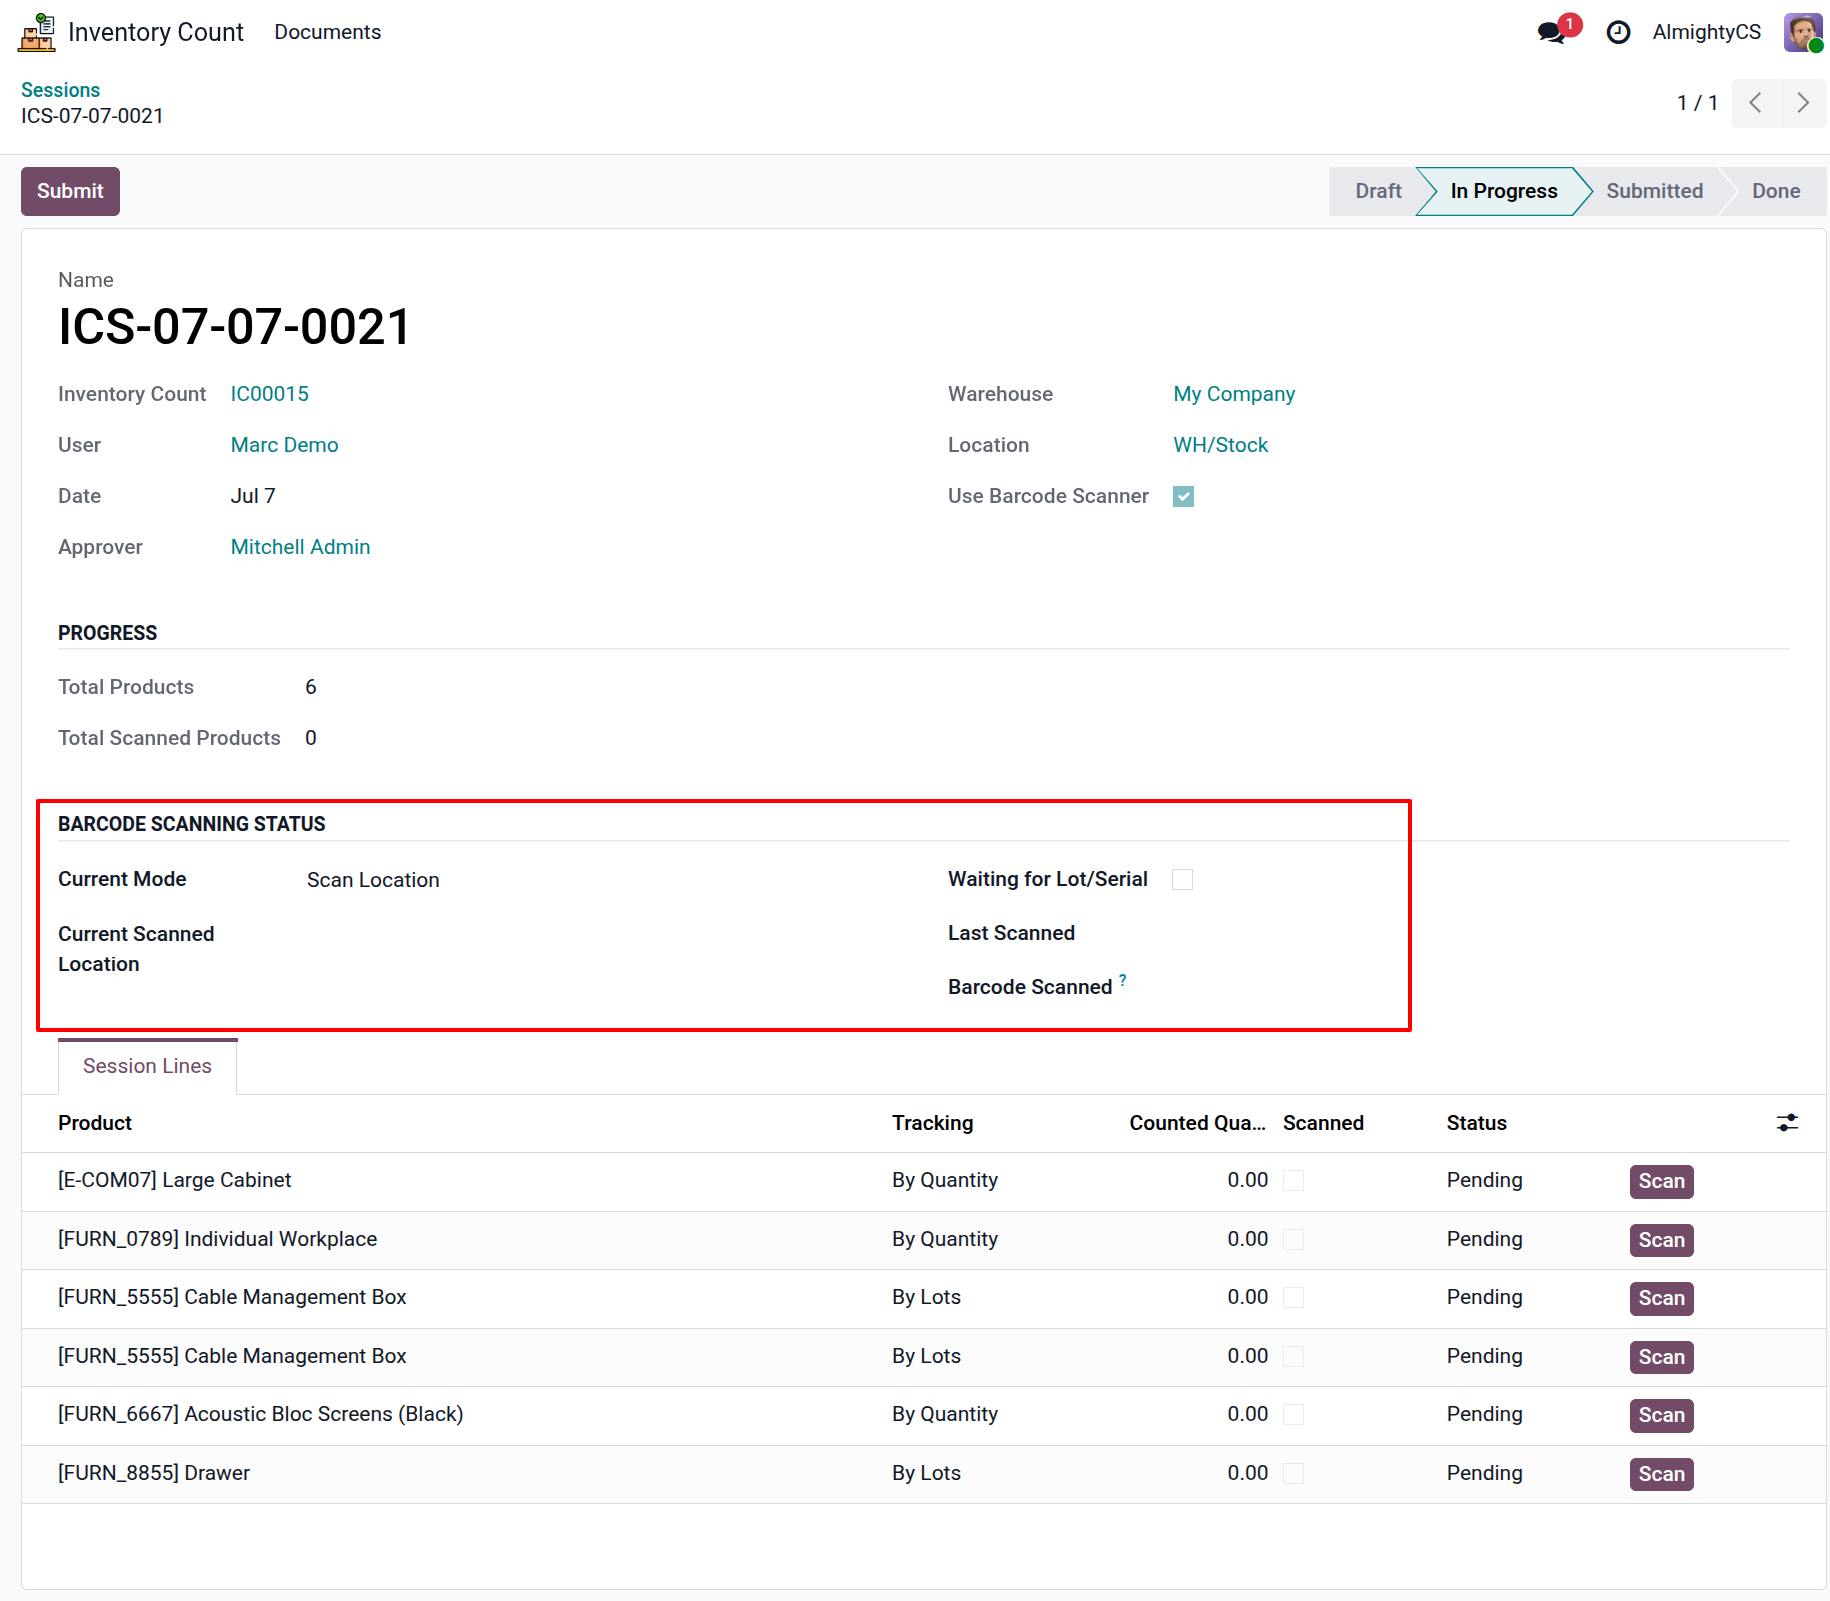Sort by Scanned column header
This screenshot has width=1830, height=1601.
[x=1323, y=1123]
